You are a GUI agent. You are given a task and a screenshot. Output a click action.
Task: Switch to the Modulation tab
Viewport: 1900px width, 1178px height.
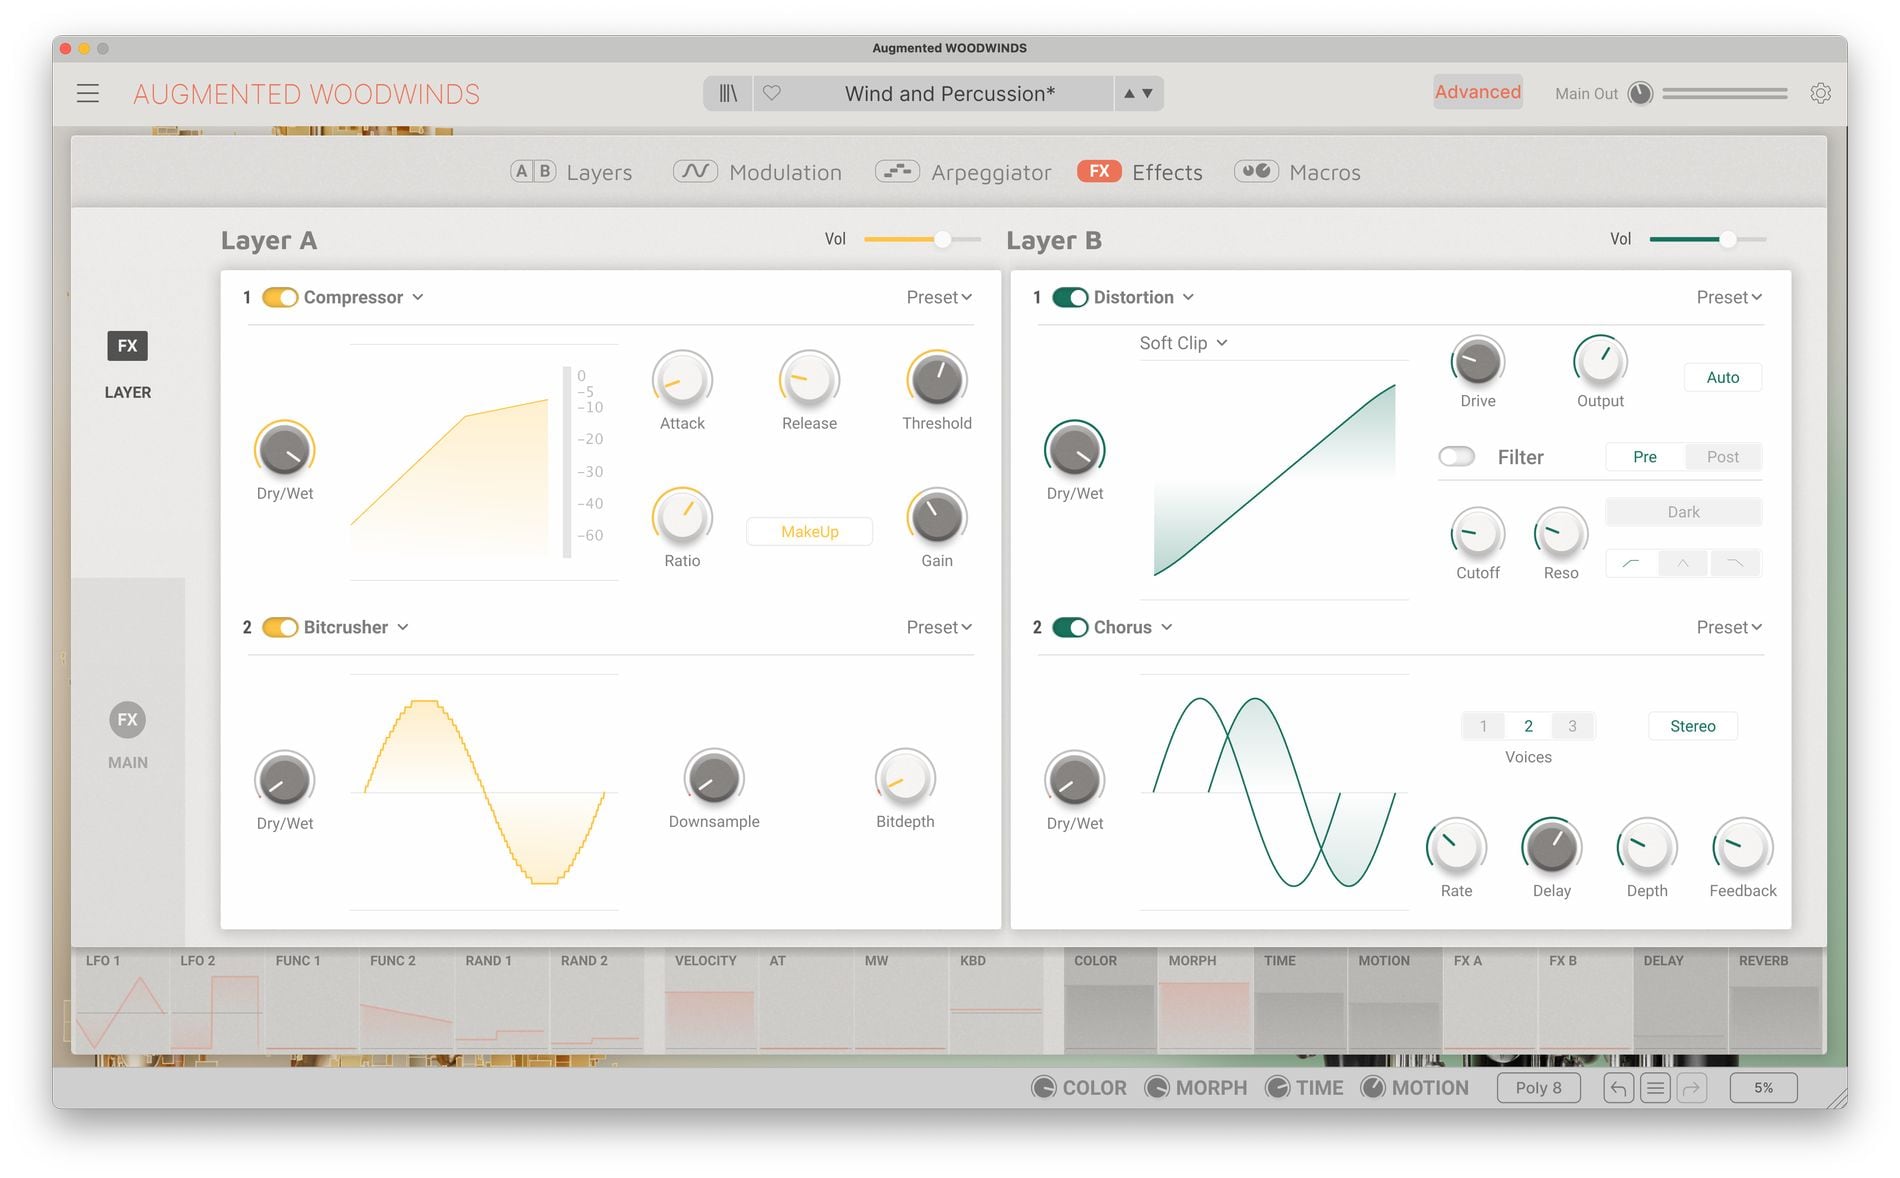757,172
